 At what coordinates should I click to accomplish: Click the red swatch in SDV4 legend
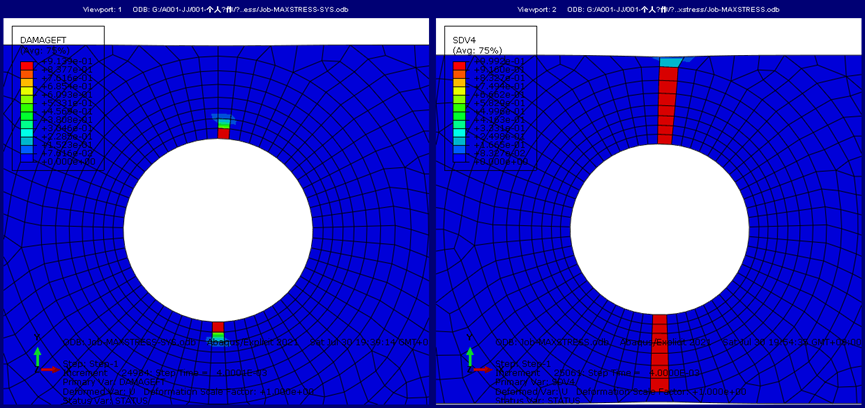[459, 66]
